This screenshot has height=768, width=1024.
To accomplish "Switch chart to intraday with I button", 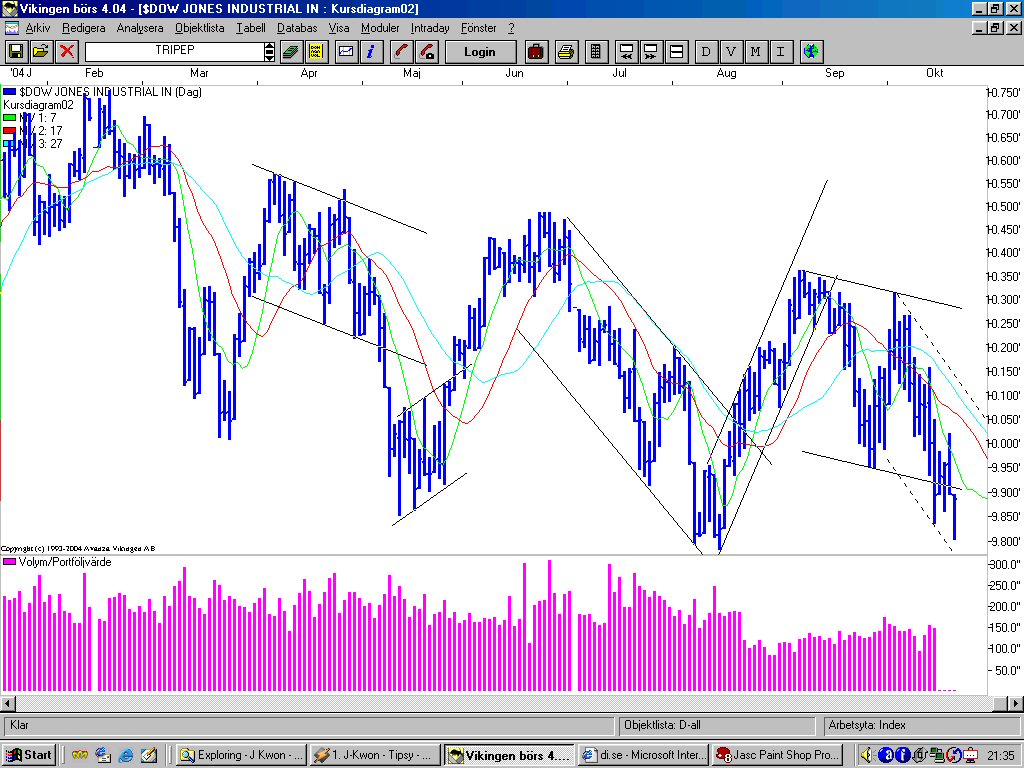I will (x=780, y=52).
